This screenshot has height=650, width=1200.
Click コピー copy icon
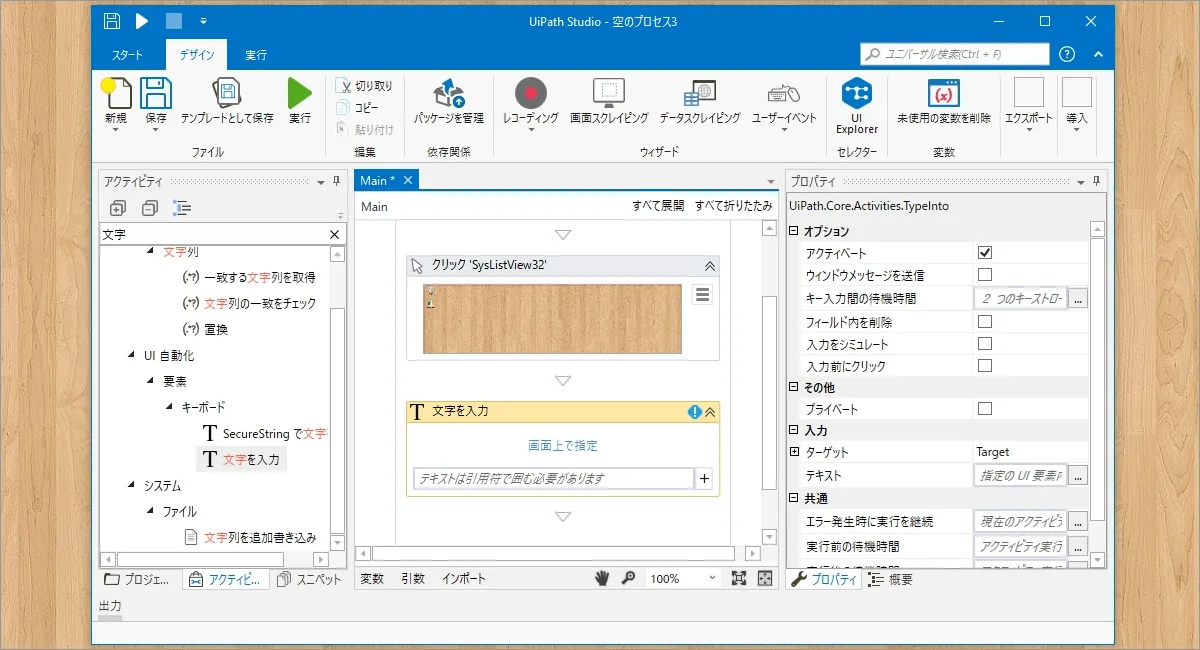tap(343, 107)
